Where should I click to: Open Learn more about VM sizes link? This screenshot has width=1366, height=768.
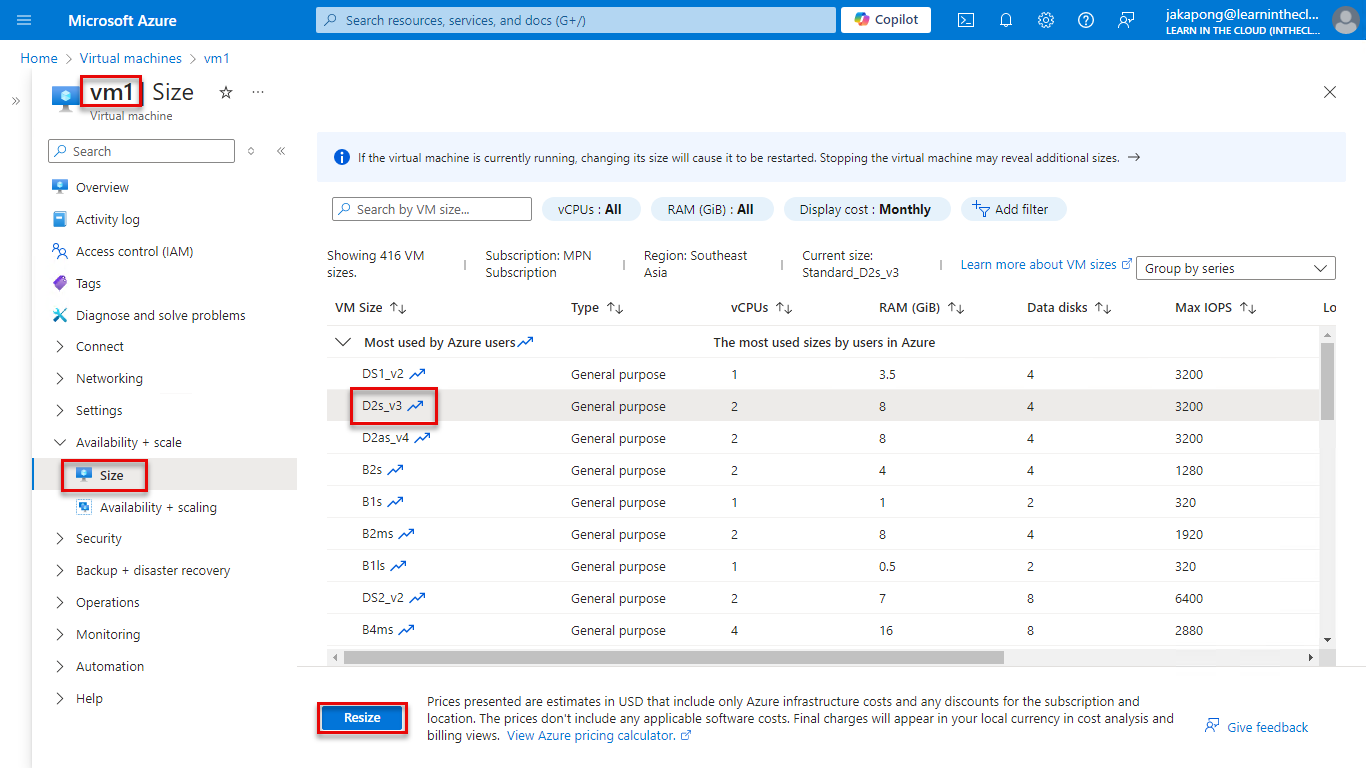1046,264
